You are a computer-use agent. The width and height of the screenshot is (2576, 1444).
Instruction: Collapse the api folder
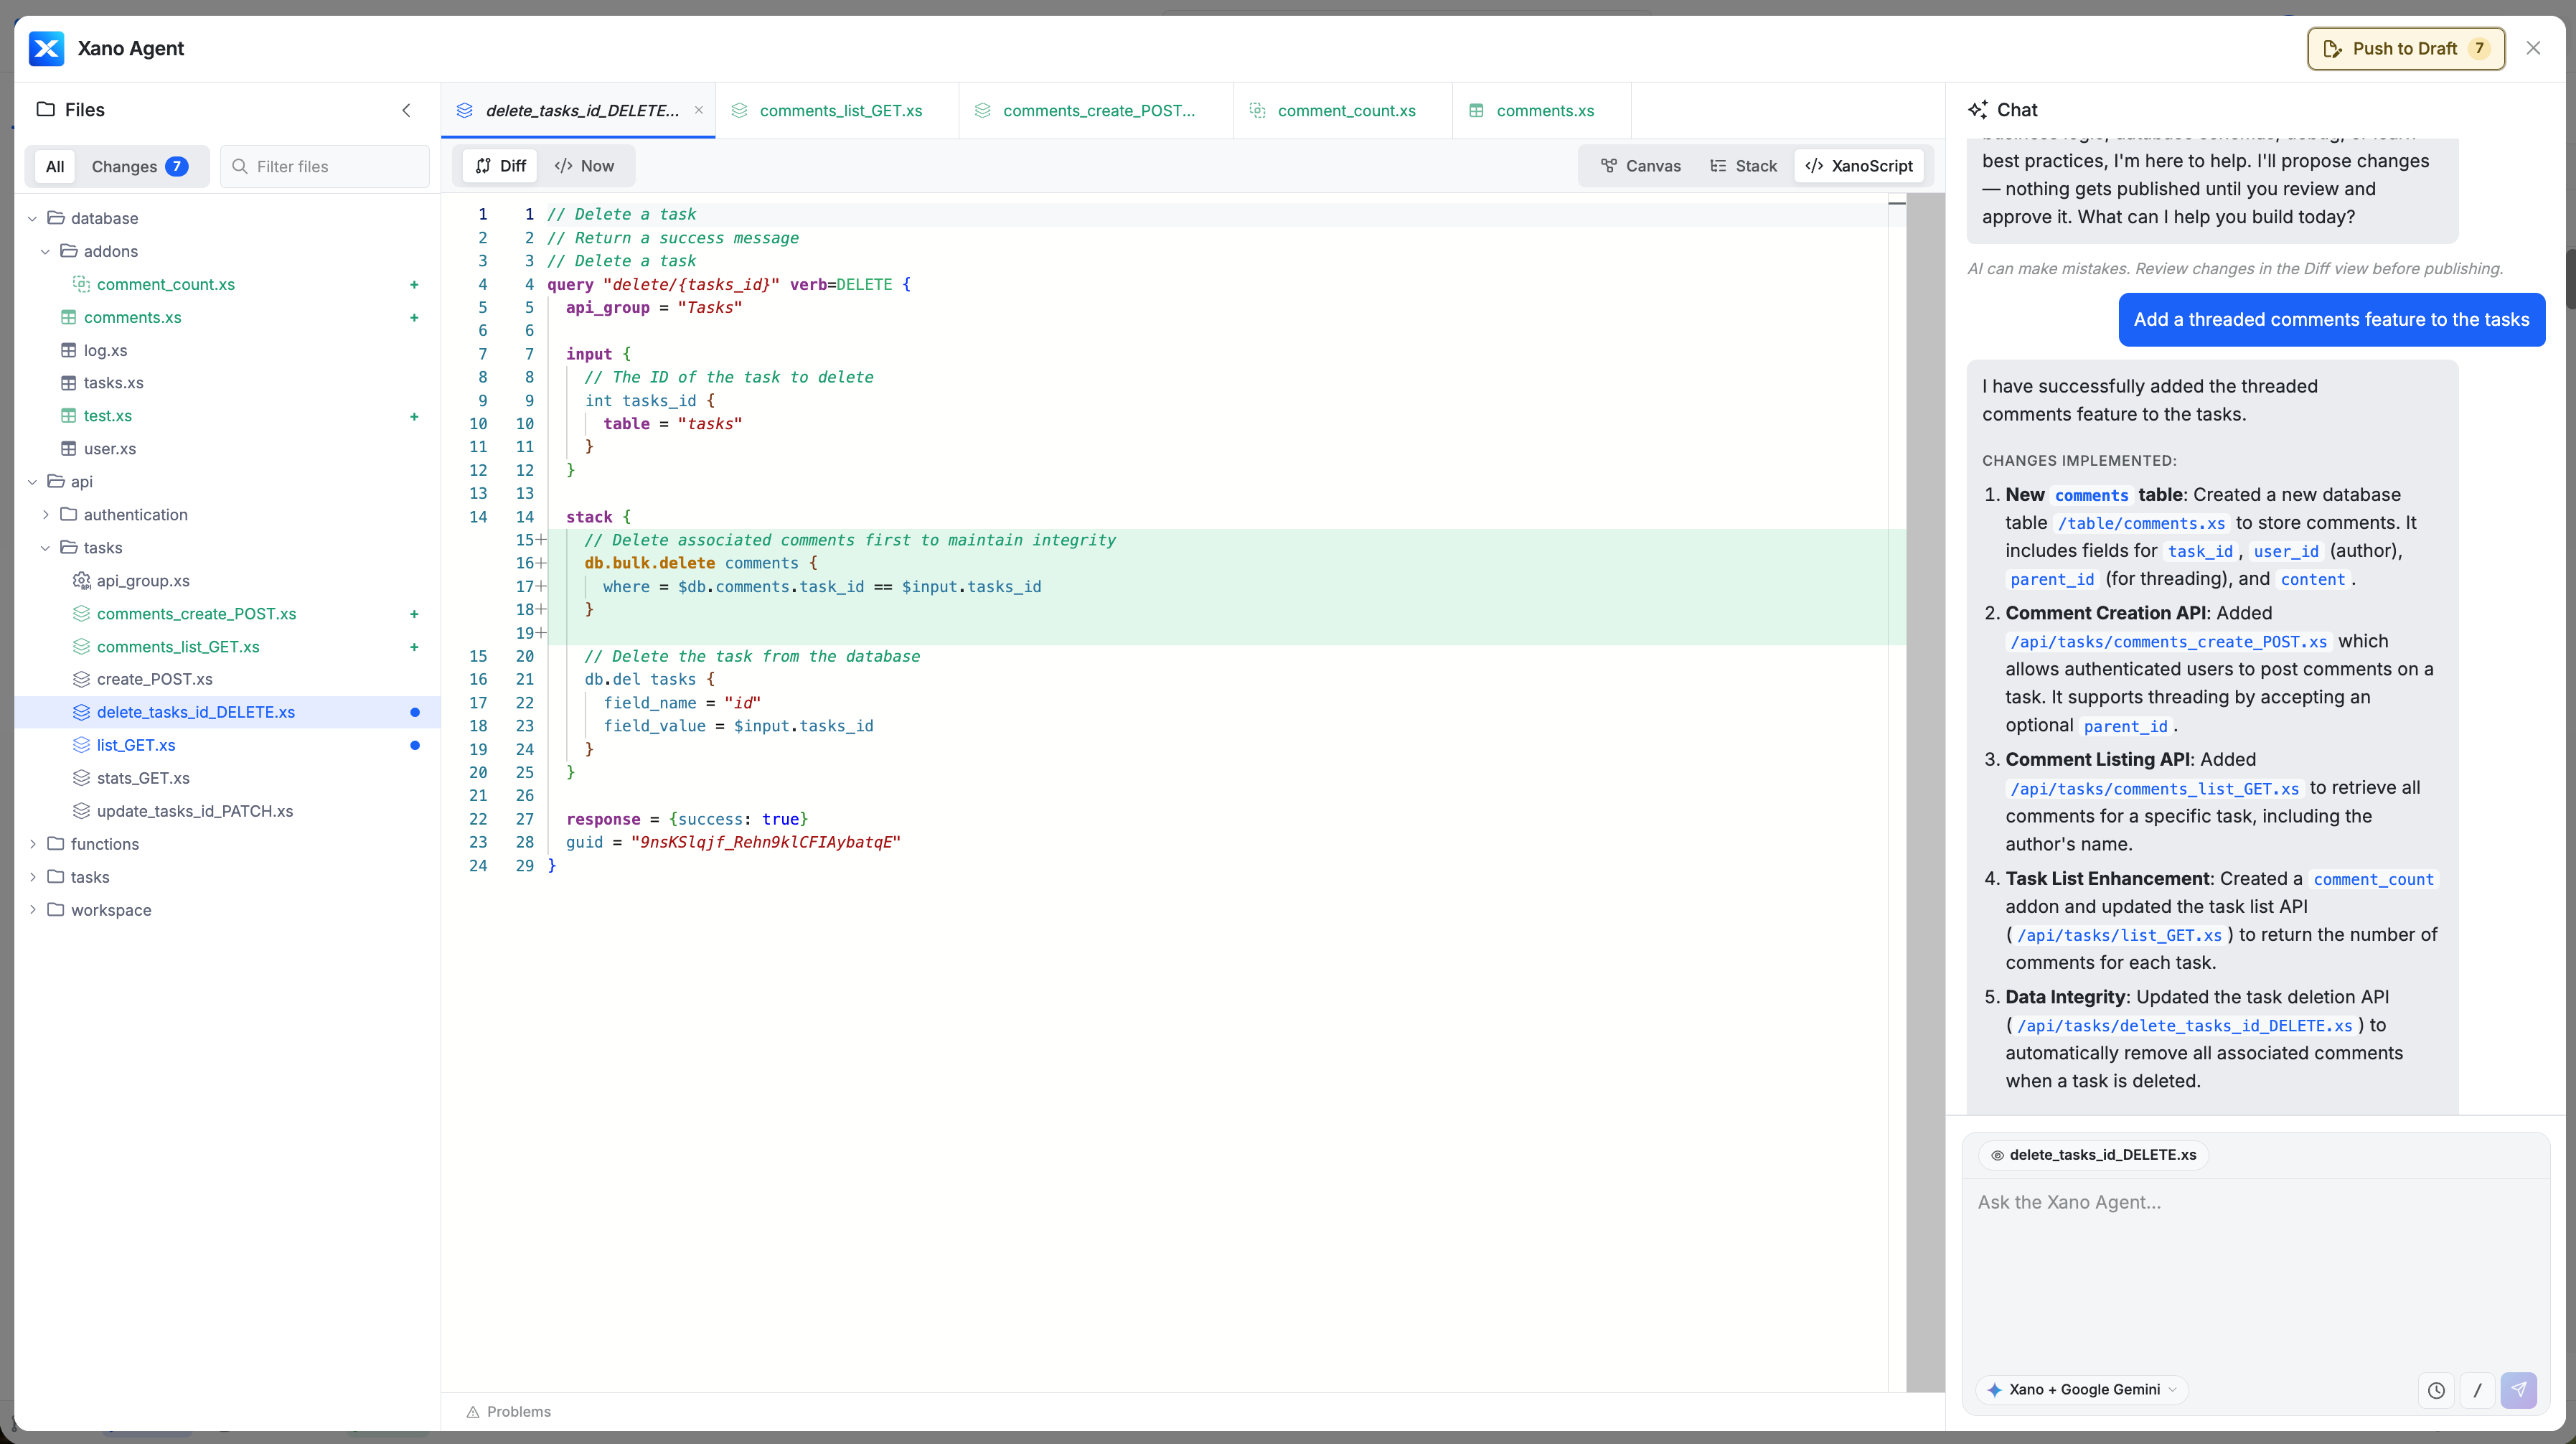(32, 482)
